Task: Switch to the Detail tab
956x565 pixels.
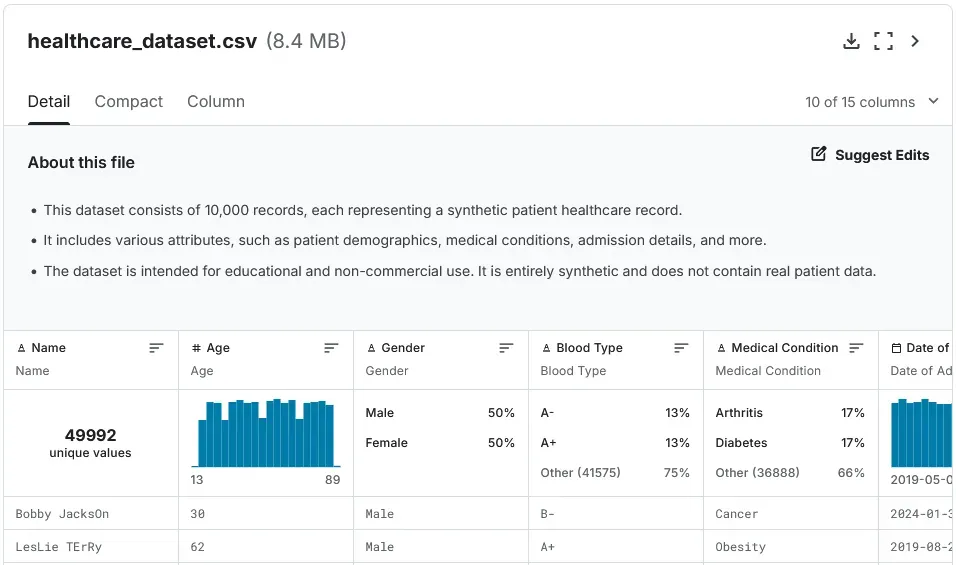Action: click(49, 102)
